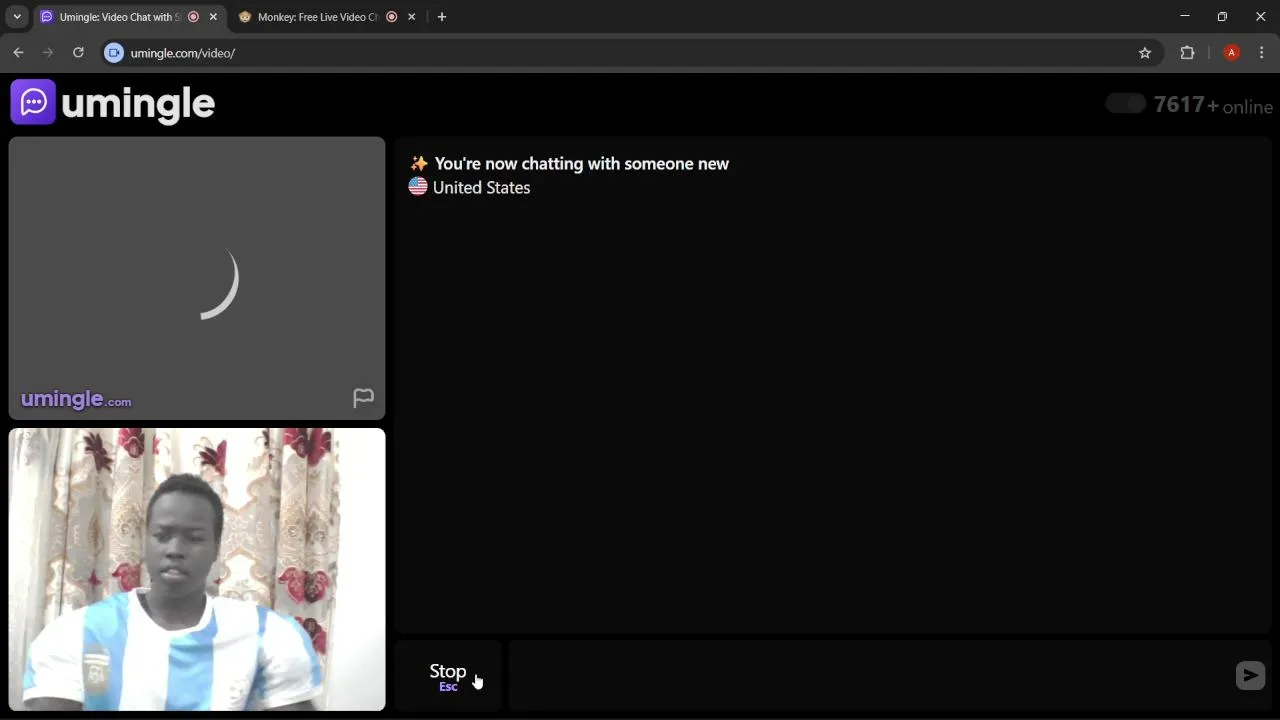Restore down the browser window
1280x720 pixels.
pos(1222,16)
